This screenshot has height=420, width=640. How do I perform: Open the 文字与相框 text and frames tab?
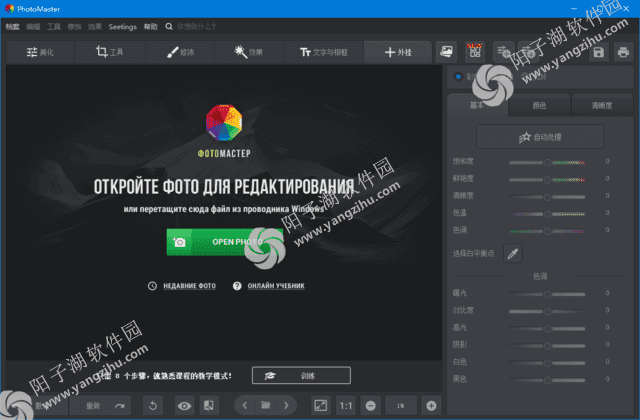pyautogui.click(x=323, y=52)
